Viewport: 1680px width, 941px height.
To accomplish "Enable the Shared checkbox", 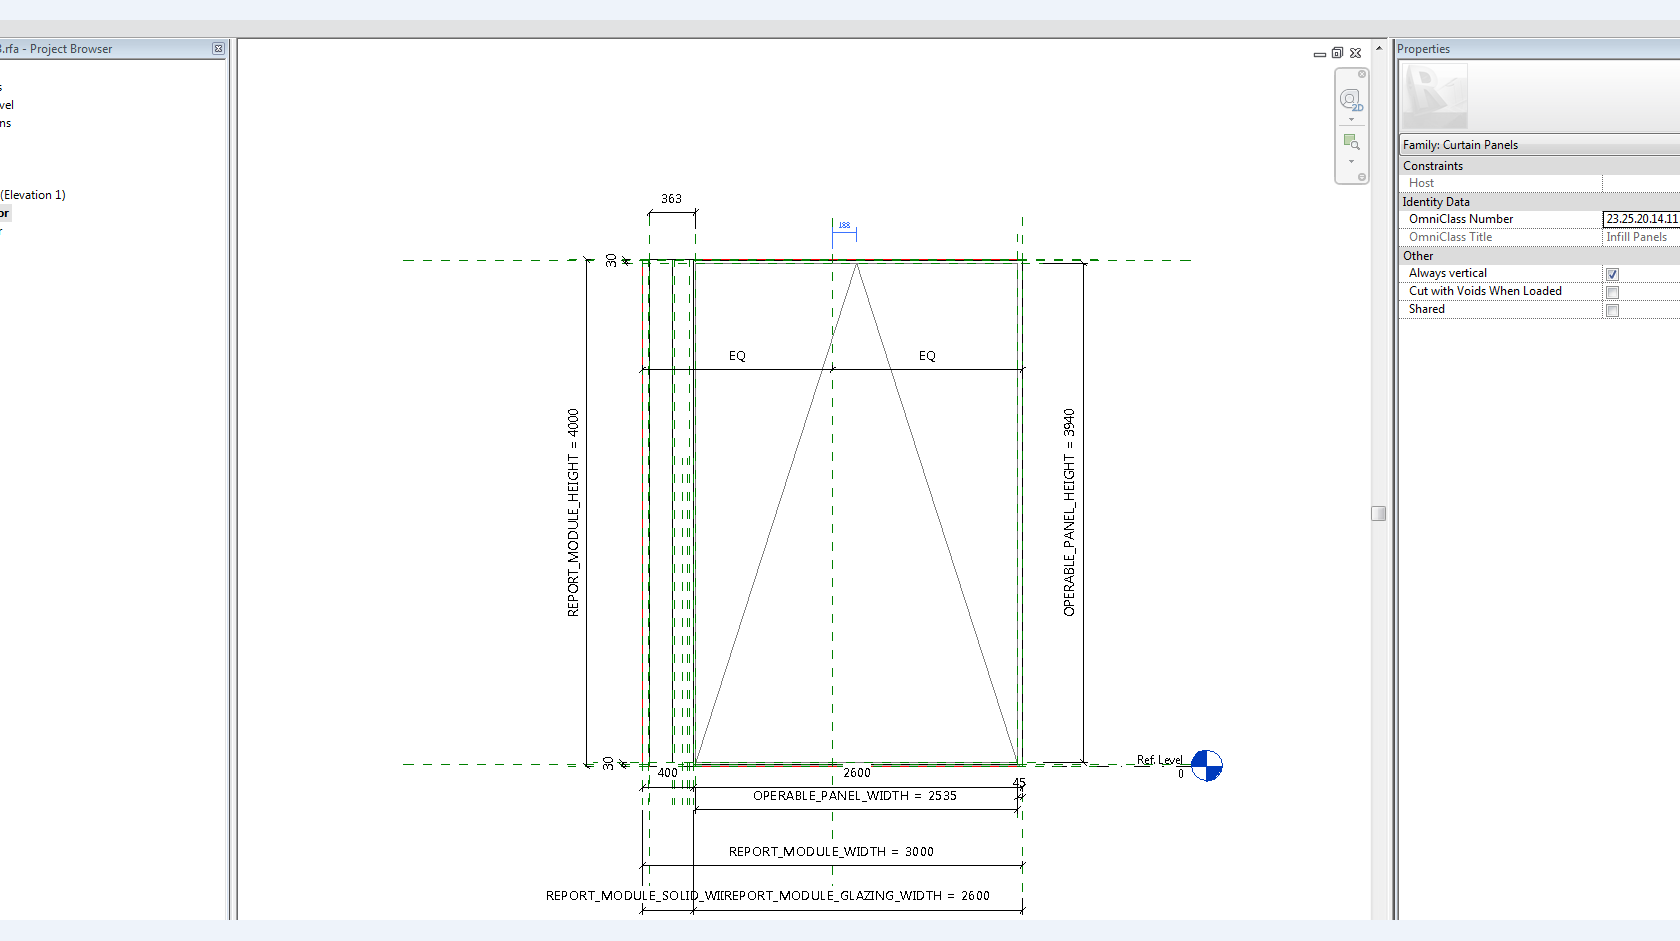I will click(1612, 310).
